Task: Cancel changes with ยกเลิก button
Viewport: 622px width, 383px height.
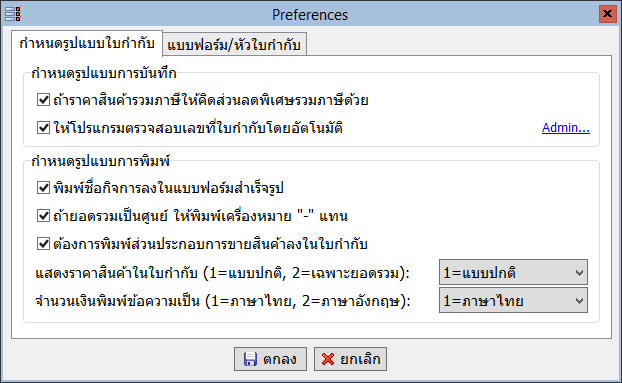Action: [350, 359]
